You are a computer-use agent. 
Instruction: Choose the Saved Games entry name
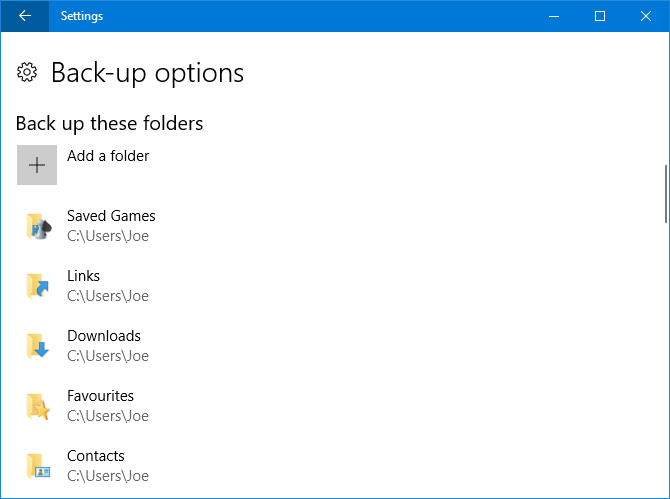[111, 216]
